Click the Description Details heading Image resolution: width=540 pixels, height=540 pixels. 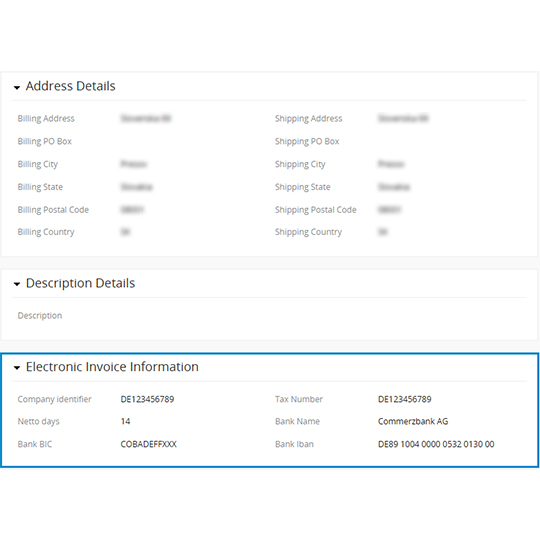click(81, 283)
